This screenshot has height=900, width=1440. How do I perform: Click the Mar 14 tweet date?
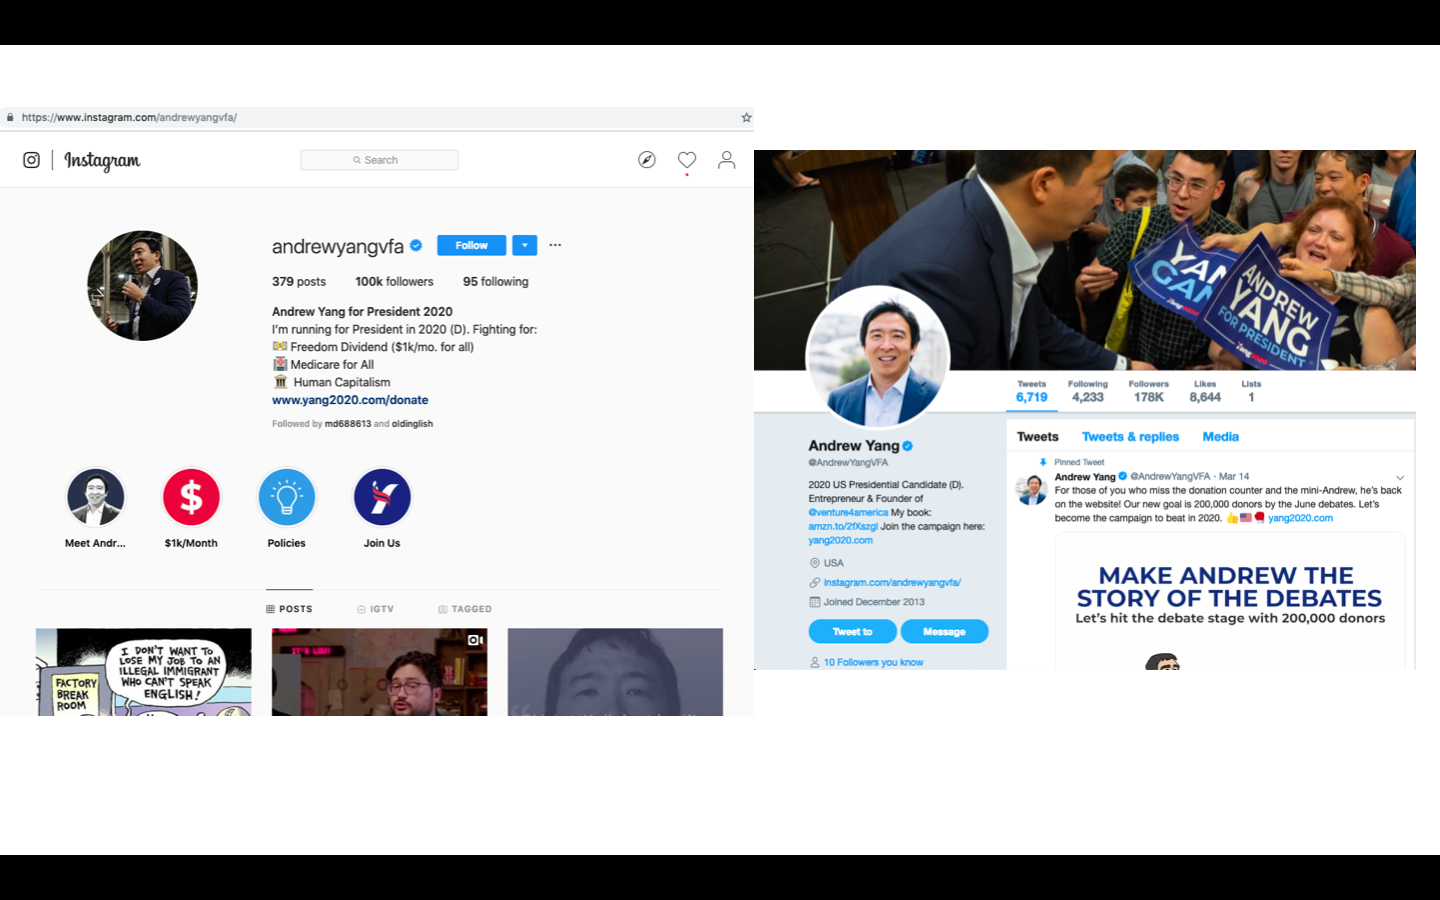1234,477
